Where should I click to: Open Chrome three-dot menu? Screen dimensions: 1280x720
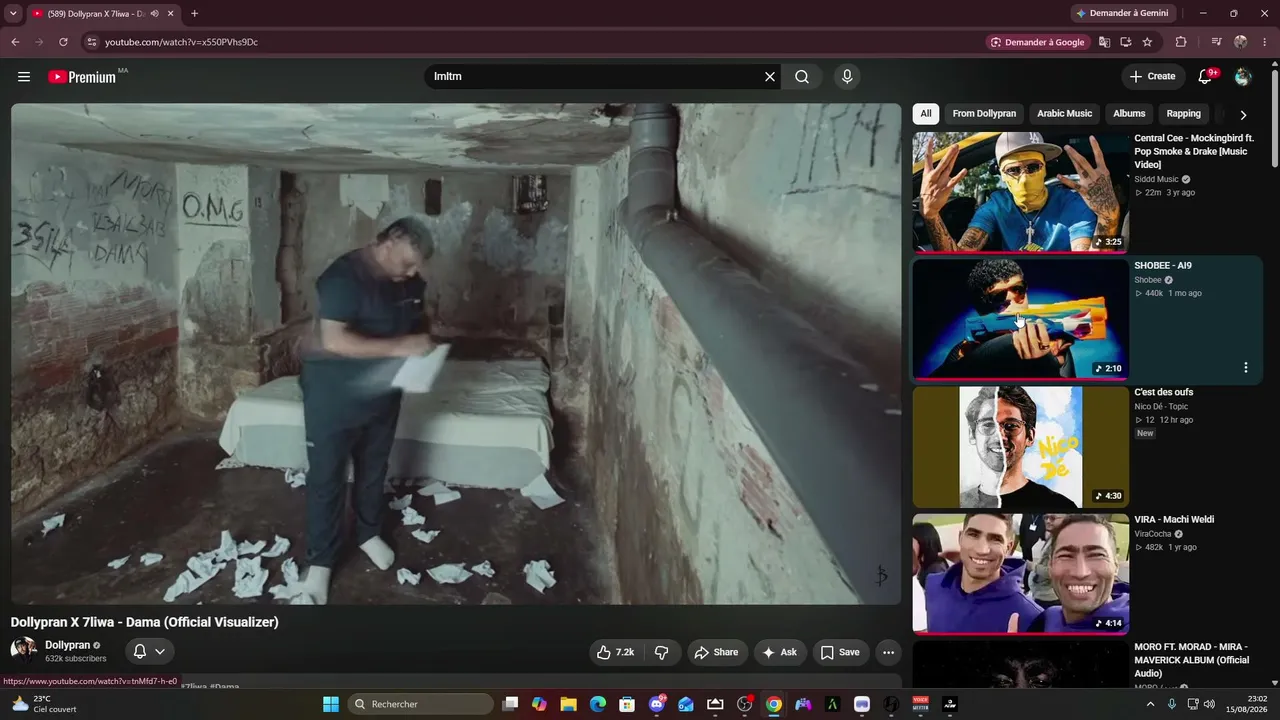pyautogui.click(x=1265, y=42)
